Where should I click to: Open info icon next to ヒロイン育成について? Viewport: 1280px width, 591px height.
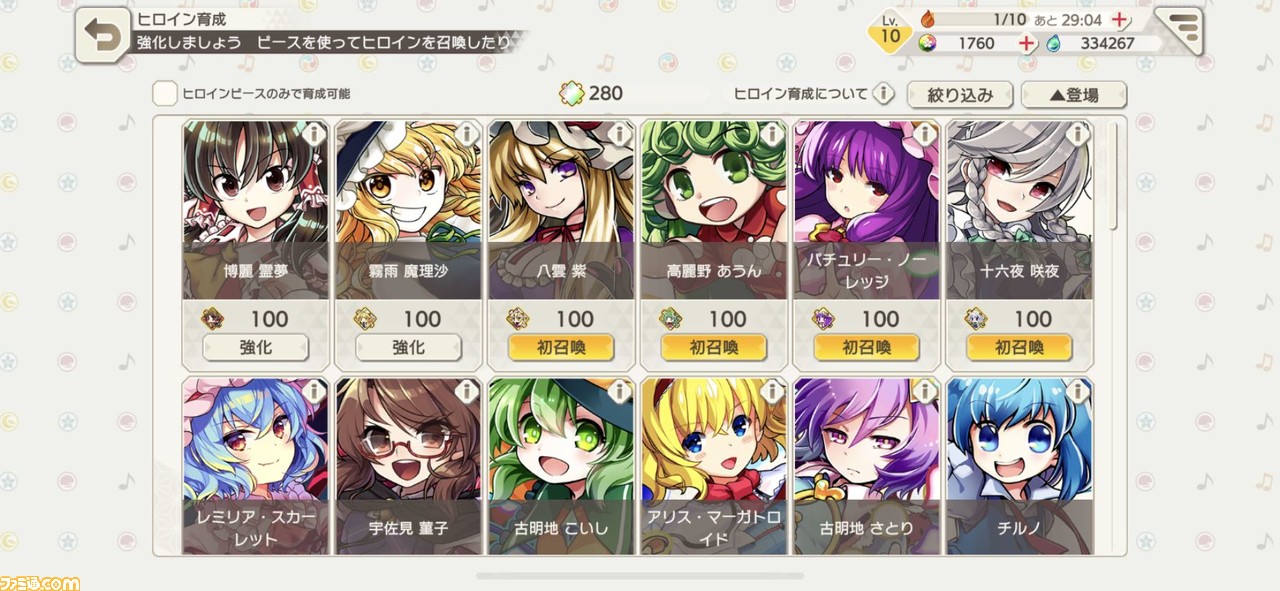(883, 94)
